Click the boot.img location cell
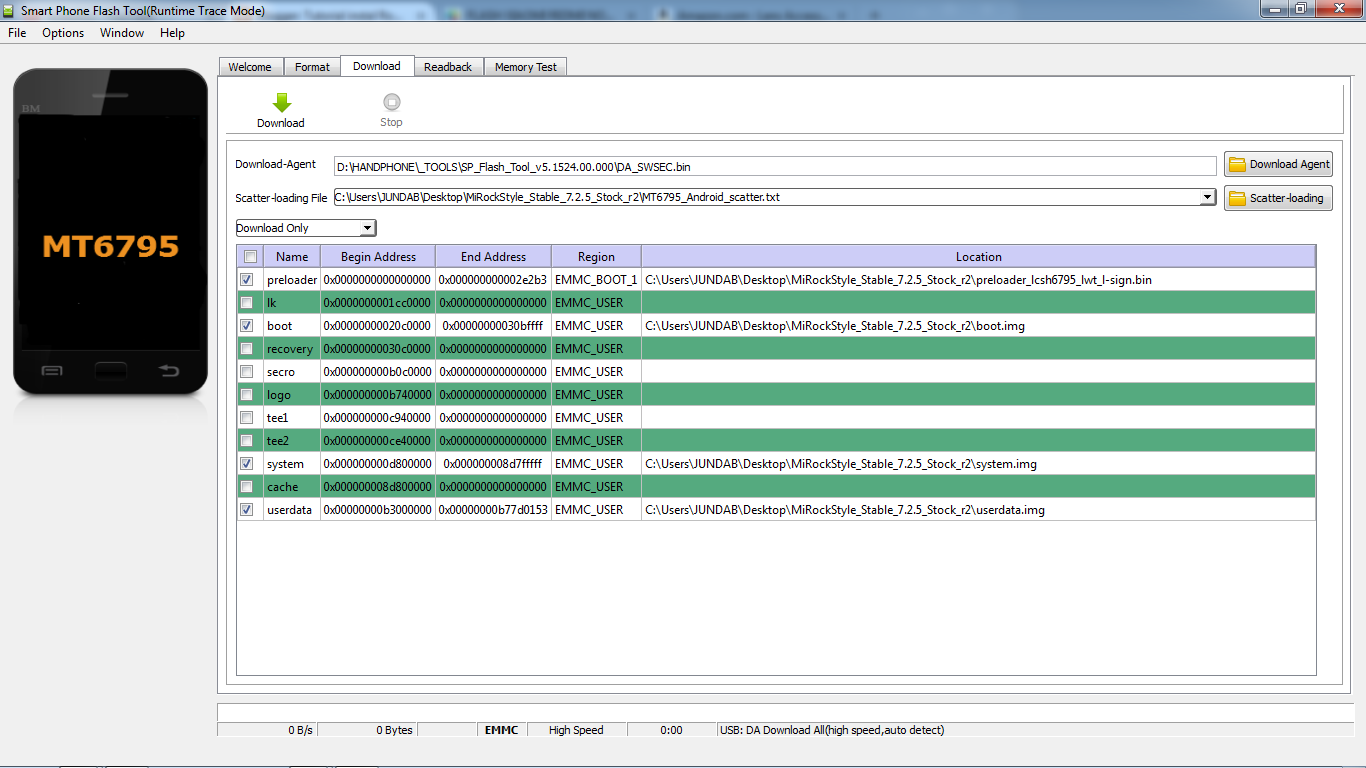 tap(978, 326)
